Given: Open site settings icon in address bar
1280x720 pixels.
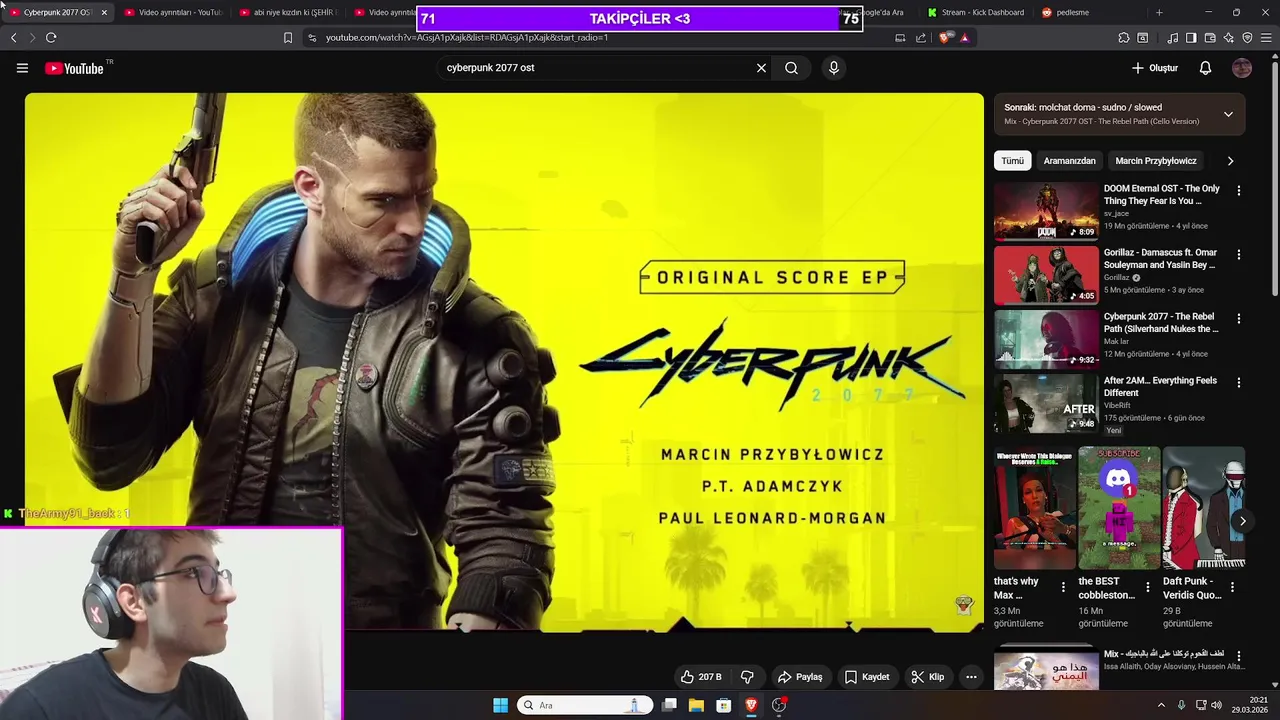Looking at the screenshot, I should coord(312,38).
